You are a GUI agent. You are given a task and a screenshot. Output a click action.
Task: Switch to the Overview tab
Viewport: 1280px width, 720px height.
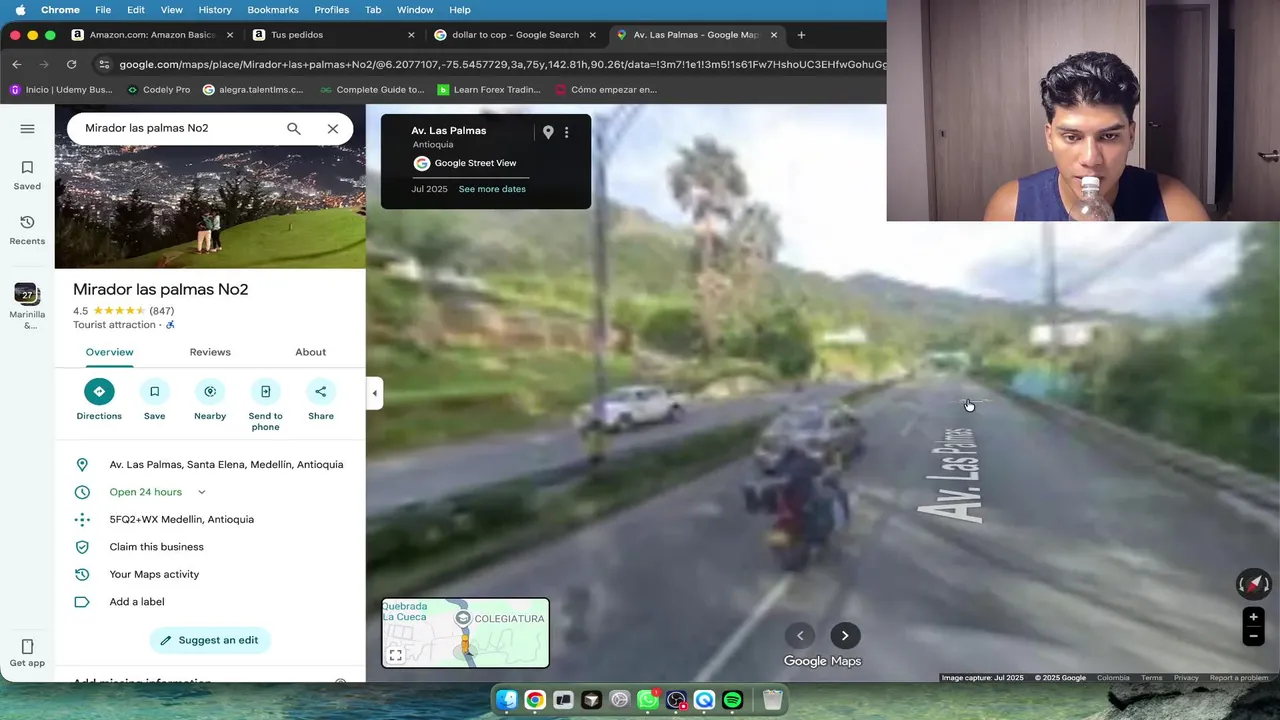(x=109, y=352)
